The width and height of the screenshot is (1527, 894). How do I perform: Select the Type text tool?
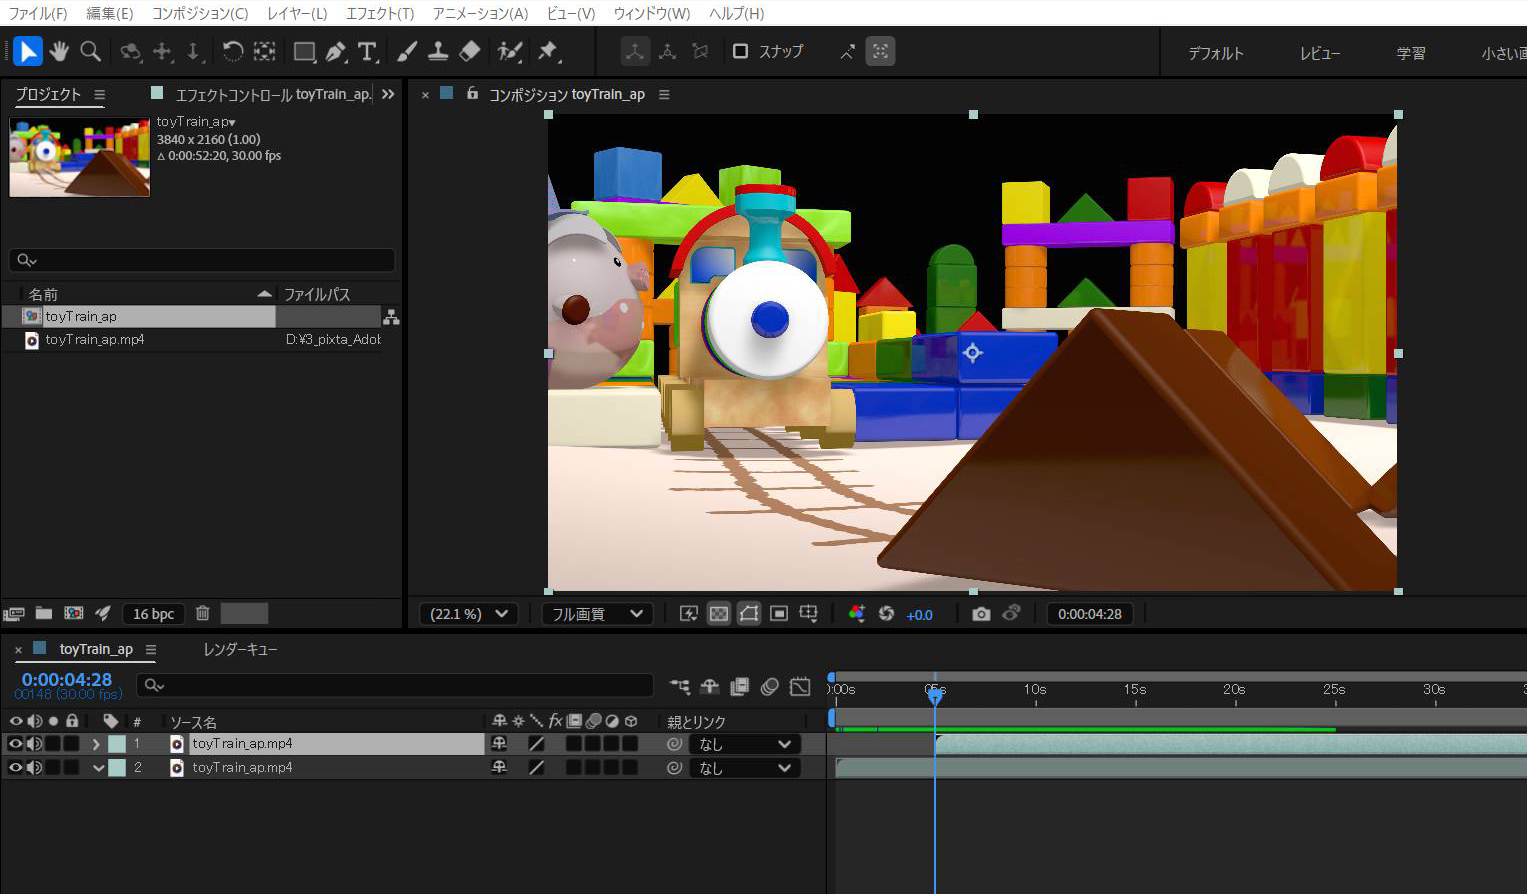367,52
